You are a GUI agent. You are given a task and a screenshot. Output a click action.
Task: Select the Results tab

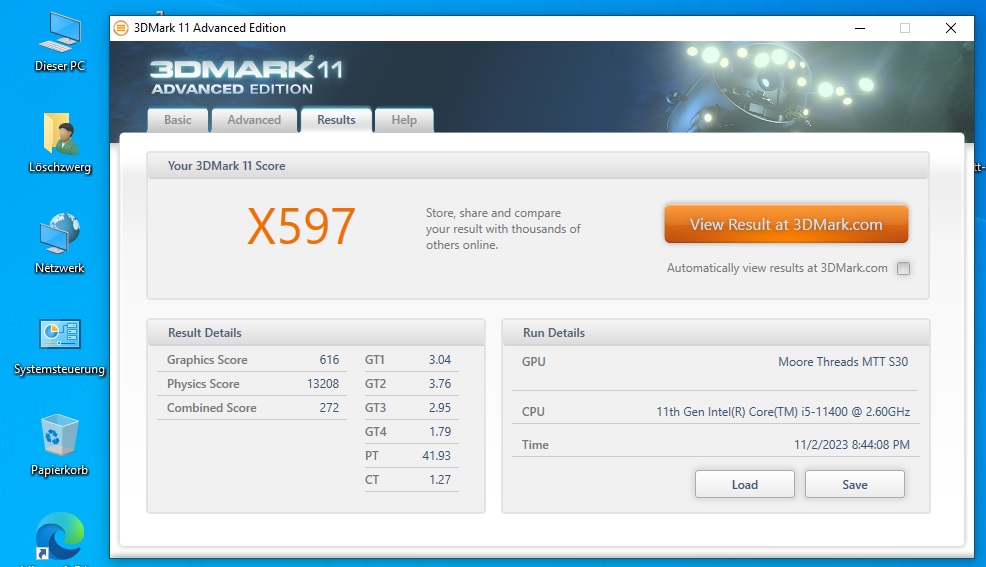336,120
